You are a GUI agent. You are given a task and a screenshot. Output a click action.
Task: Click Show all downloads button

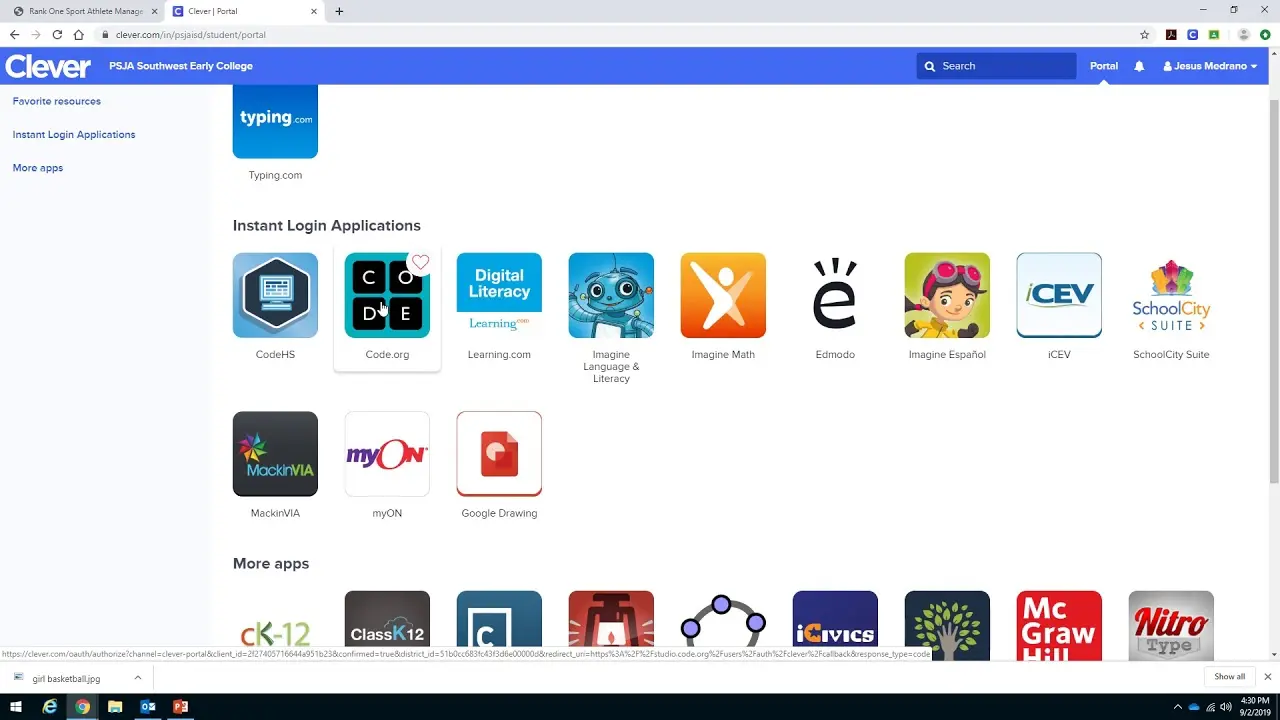(x=1230, y=677)
